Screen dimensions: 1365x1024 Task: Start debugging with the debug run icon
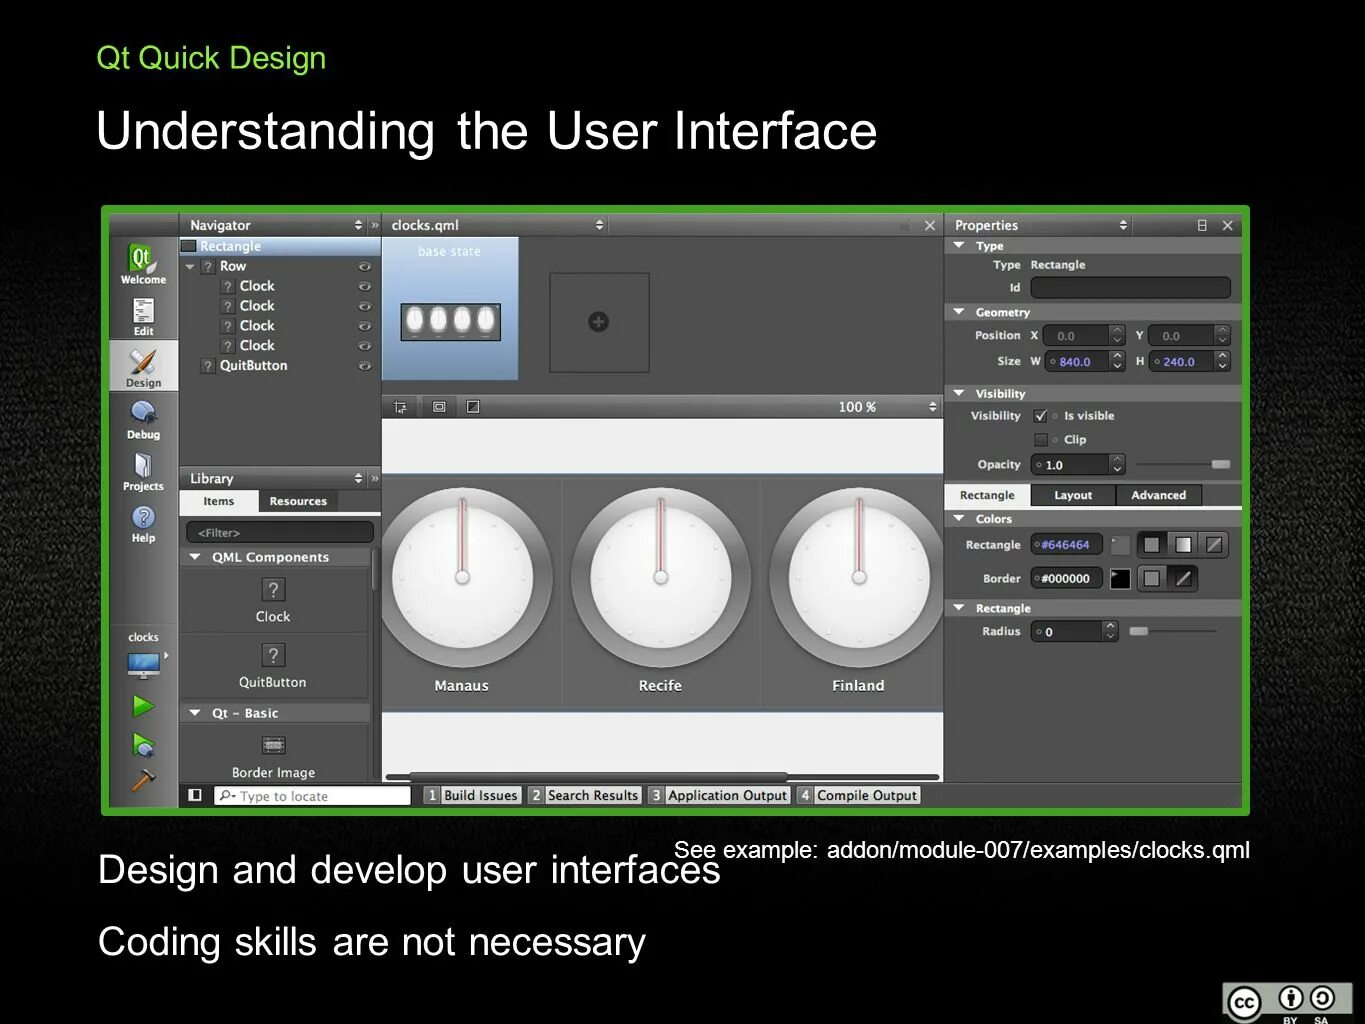[x=143, y=745]
